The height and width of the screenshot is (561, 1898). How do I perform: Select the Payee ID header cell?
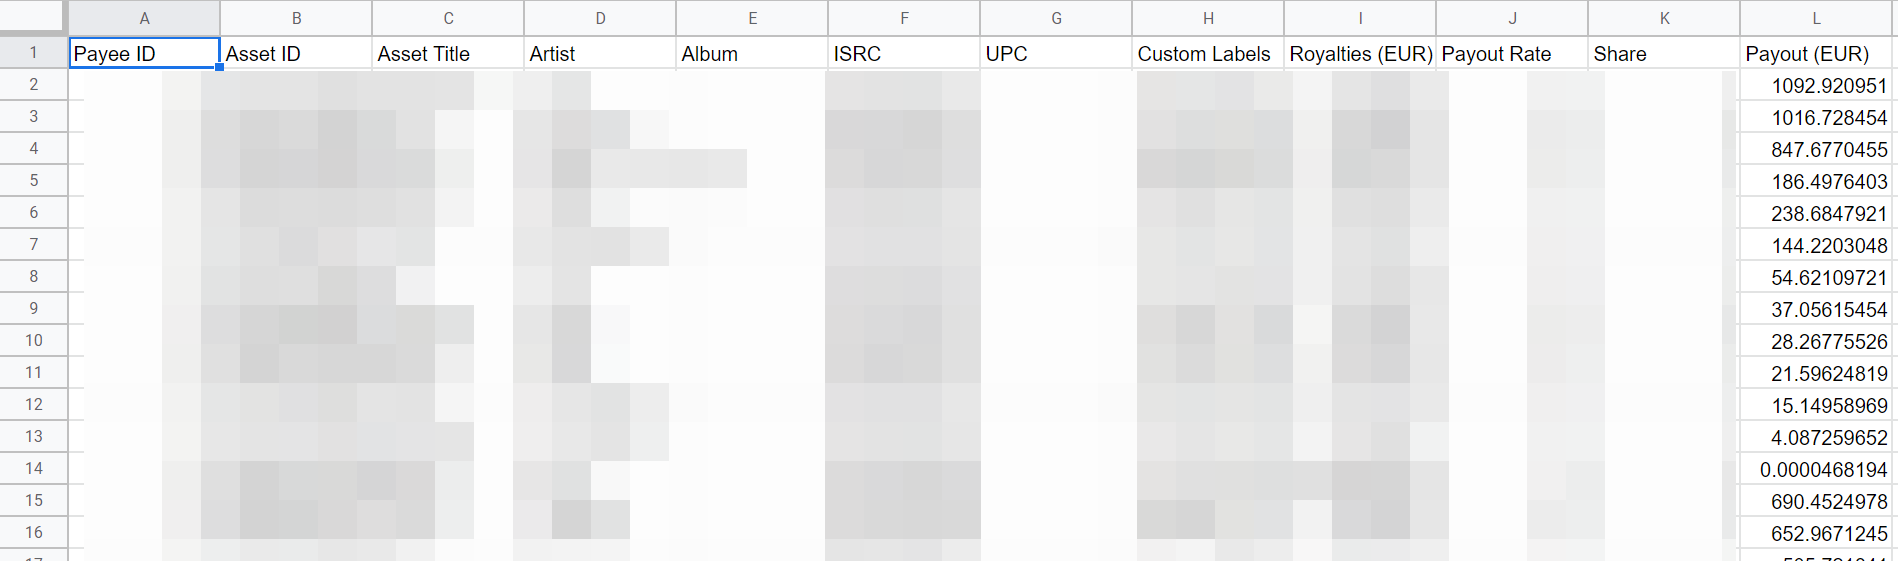pyautogui.click(x=144, y=54)
